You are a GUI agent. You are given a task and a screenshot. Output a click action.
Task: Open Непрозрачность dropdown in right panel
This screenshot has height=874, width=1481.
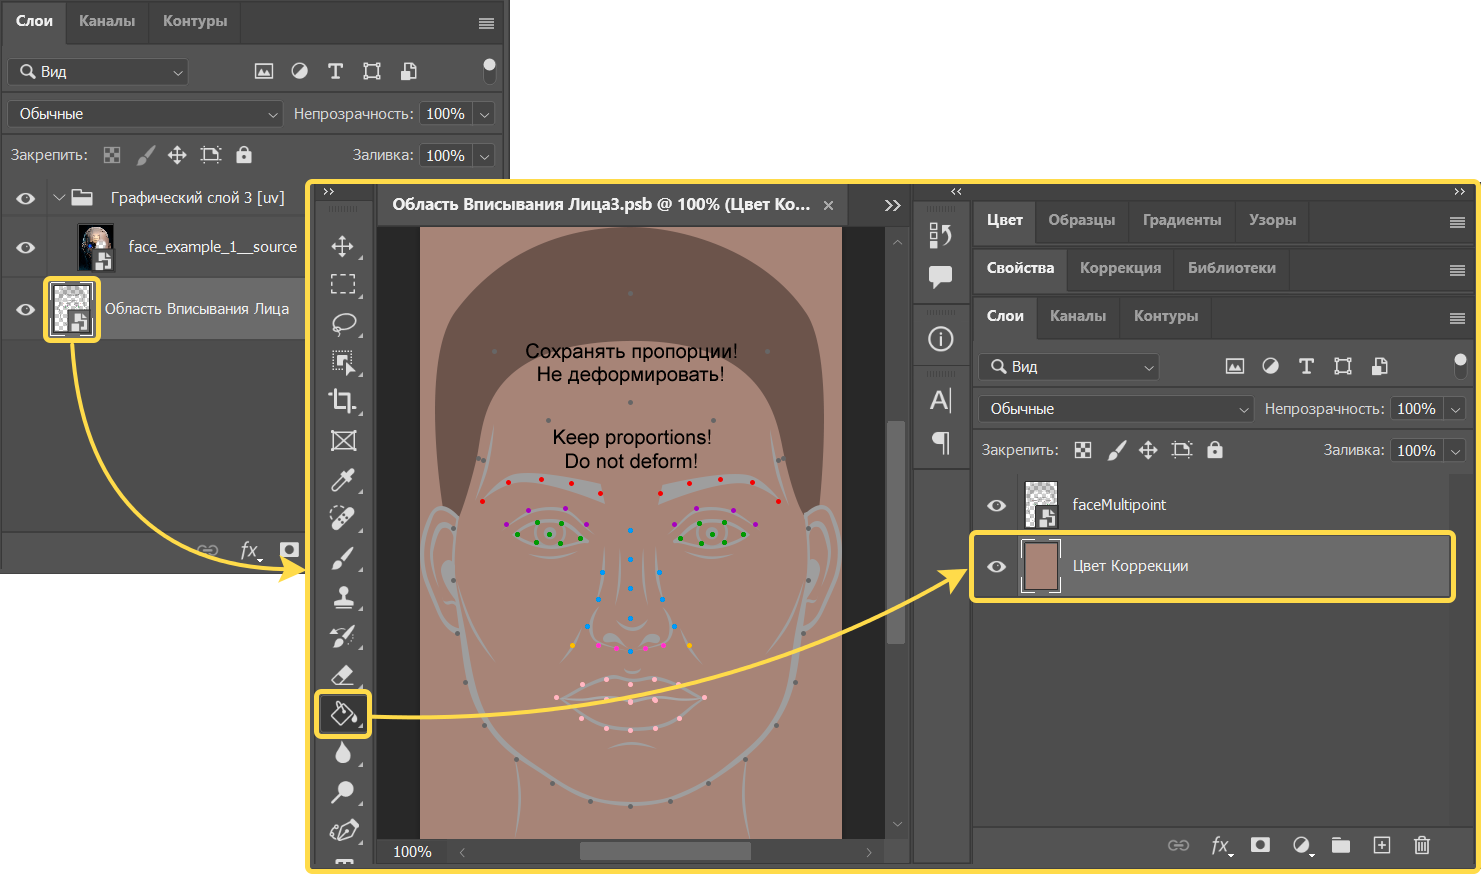[x=1456, y=409]
